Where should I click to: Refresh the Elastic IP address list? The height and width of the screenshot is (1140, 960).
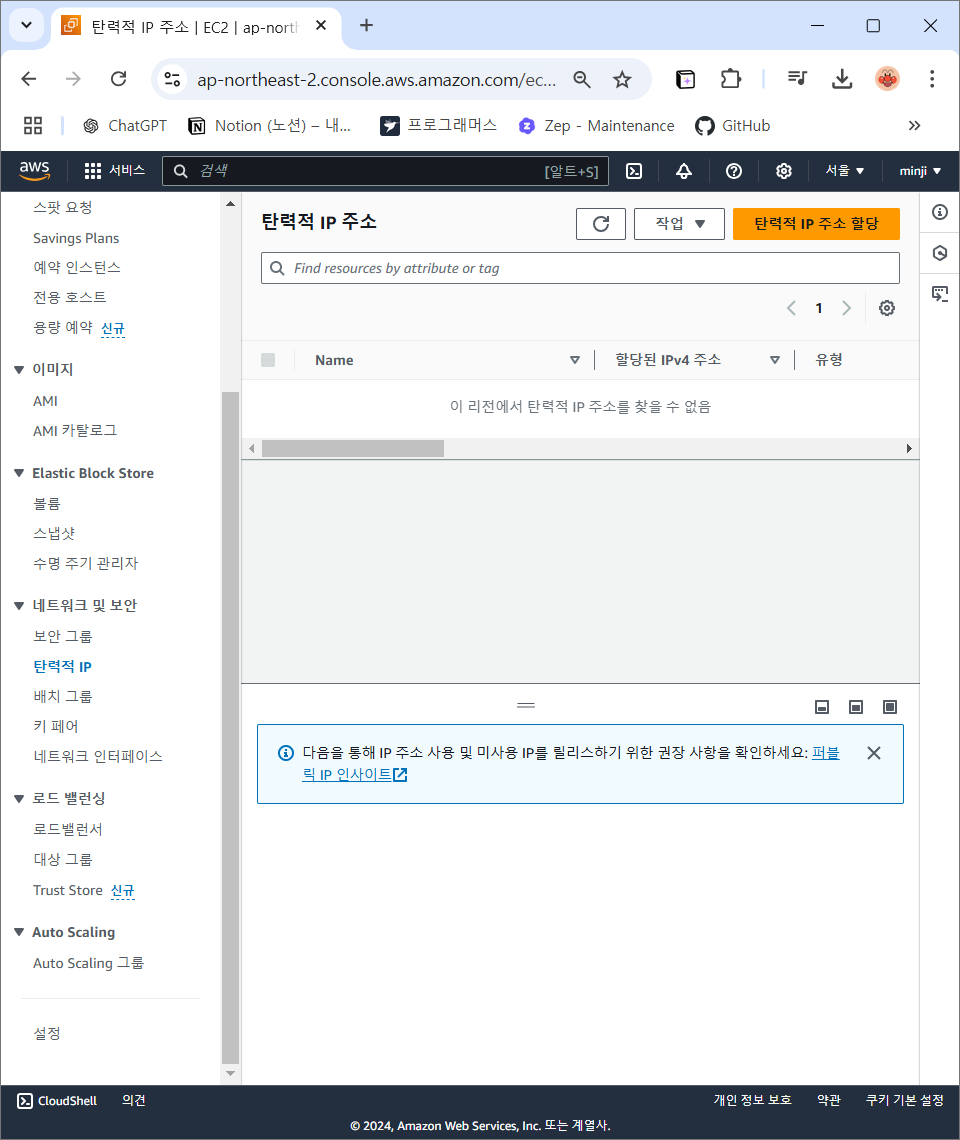[x=601, y=224]
